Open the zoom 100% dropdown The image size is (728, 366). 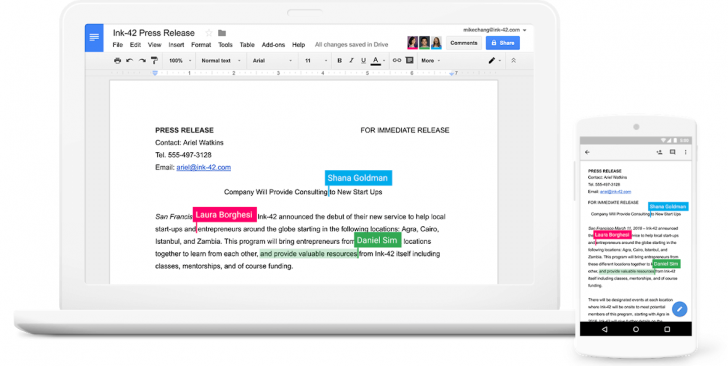180,61
